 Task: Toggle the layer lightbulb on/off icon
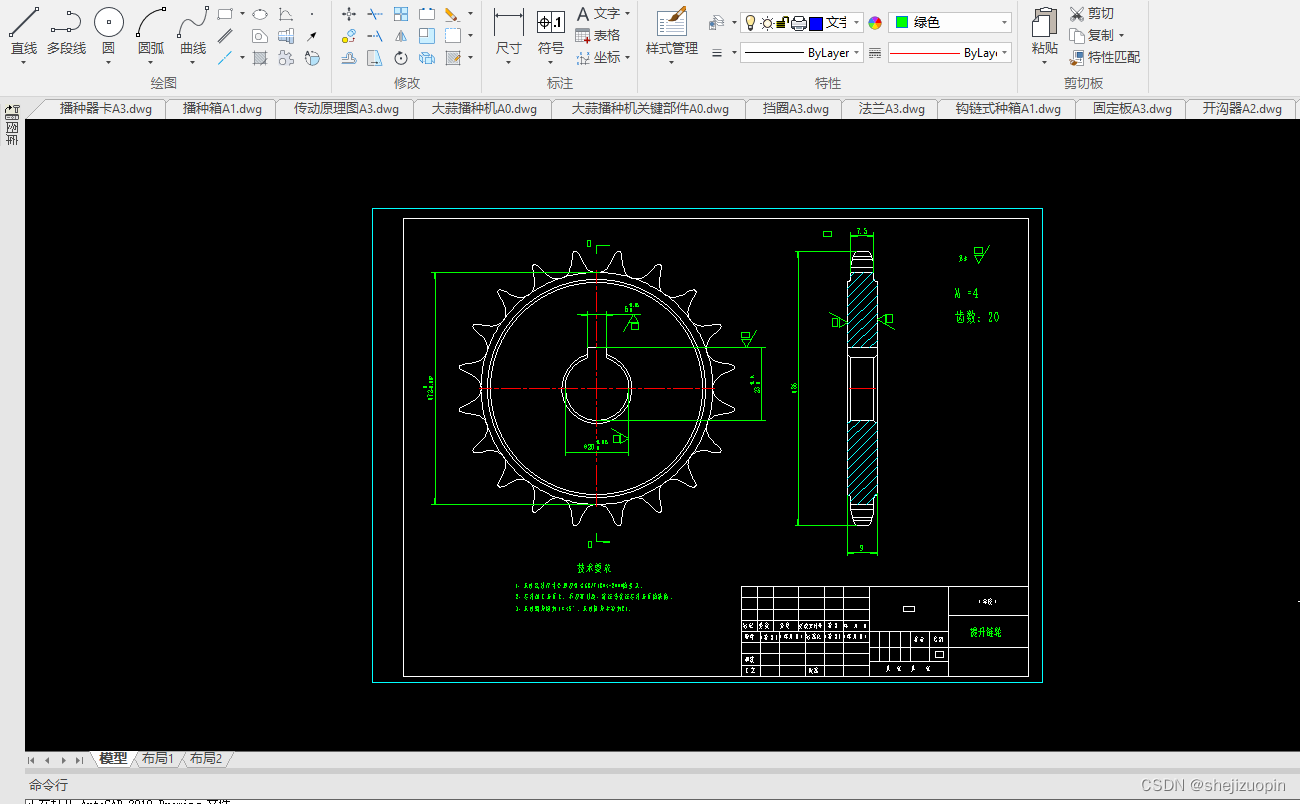[751, 23]
